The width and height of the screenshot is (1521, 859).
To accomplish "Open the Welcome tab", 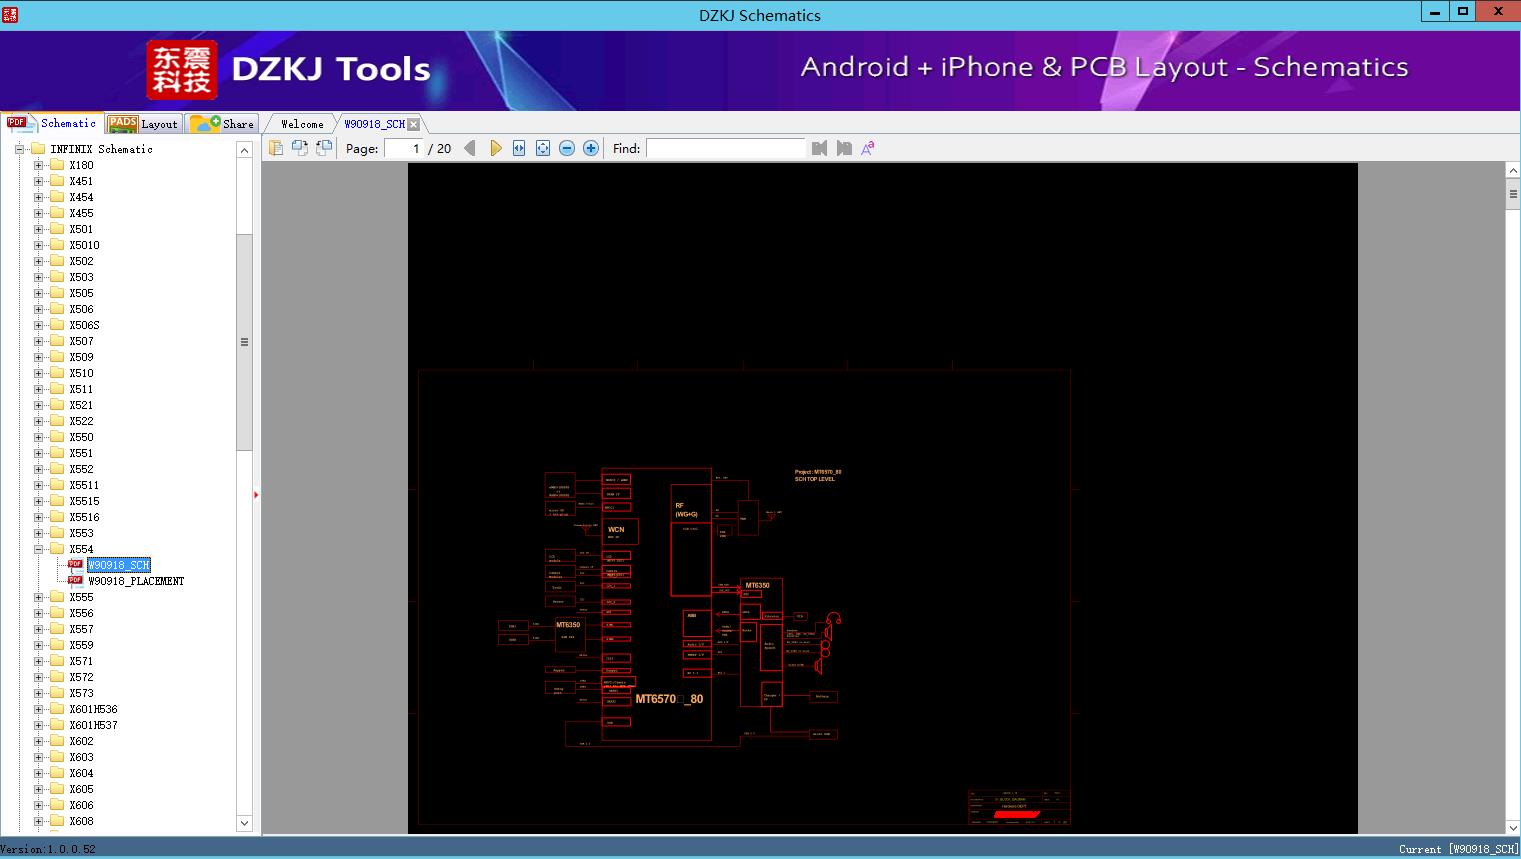I will click(x=302, y=124).
